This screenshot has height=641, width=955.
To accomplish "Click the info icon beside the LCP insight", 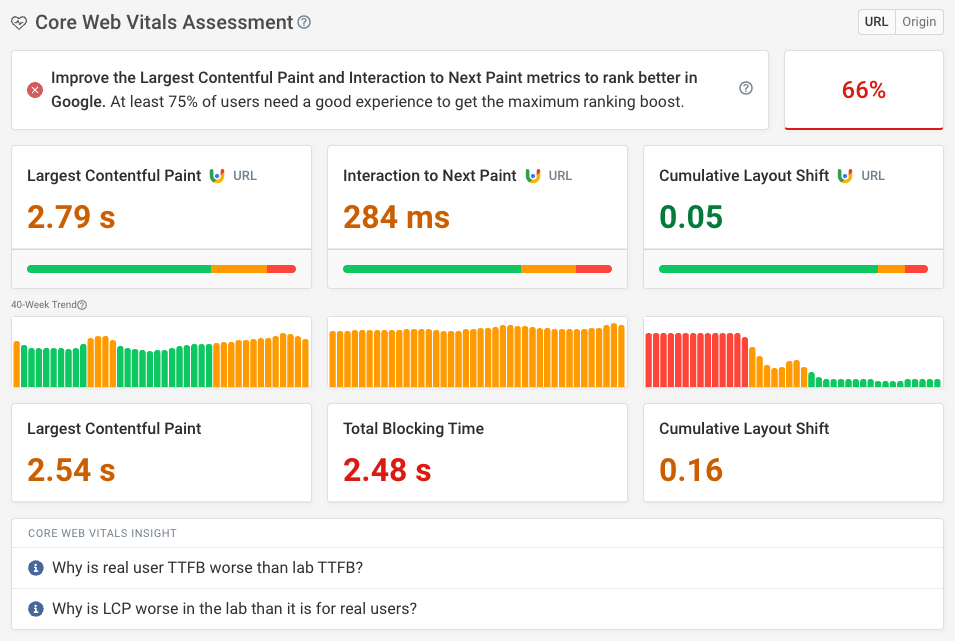I will click(x=35, y=608).
